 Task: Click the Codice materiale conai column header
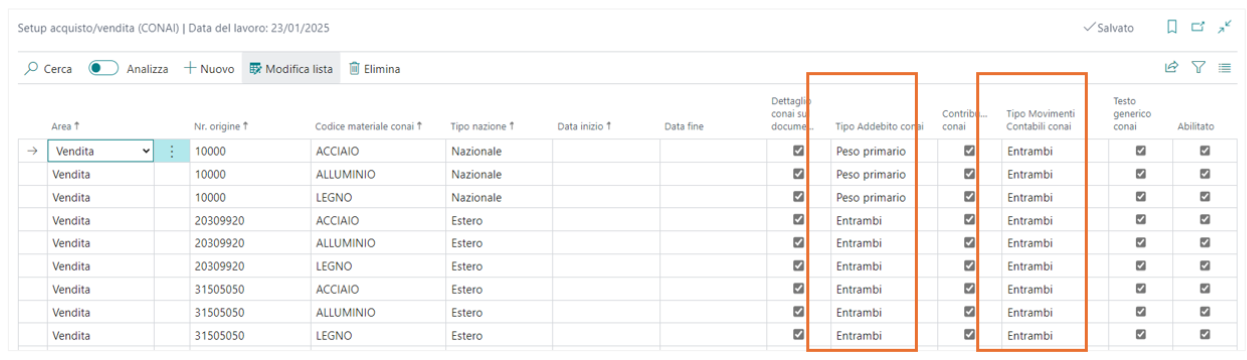[x=369, y=126]
